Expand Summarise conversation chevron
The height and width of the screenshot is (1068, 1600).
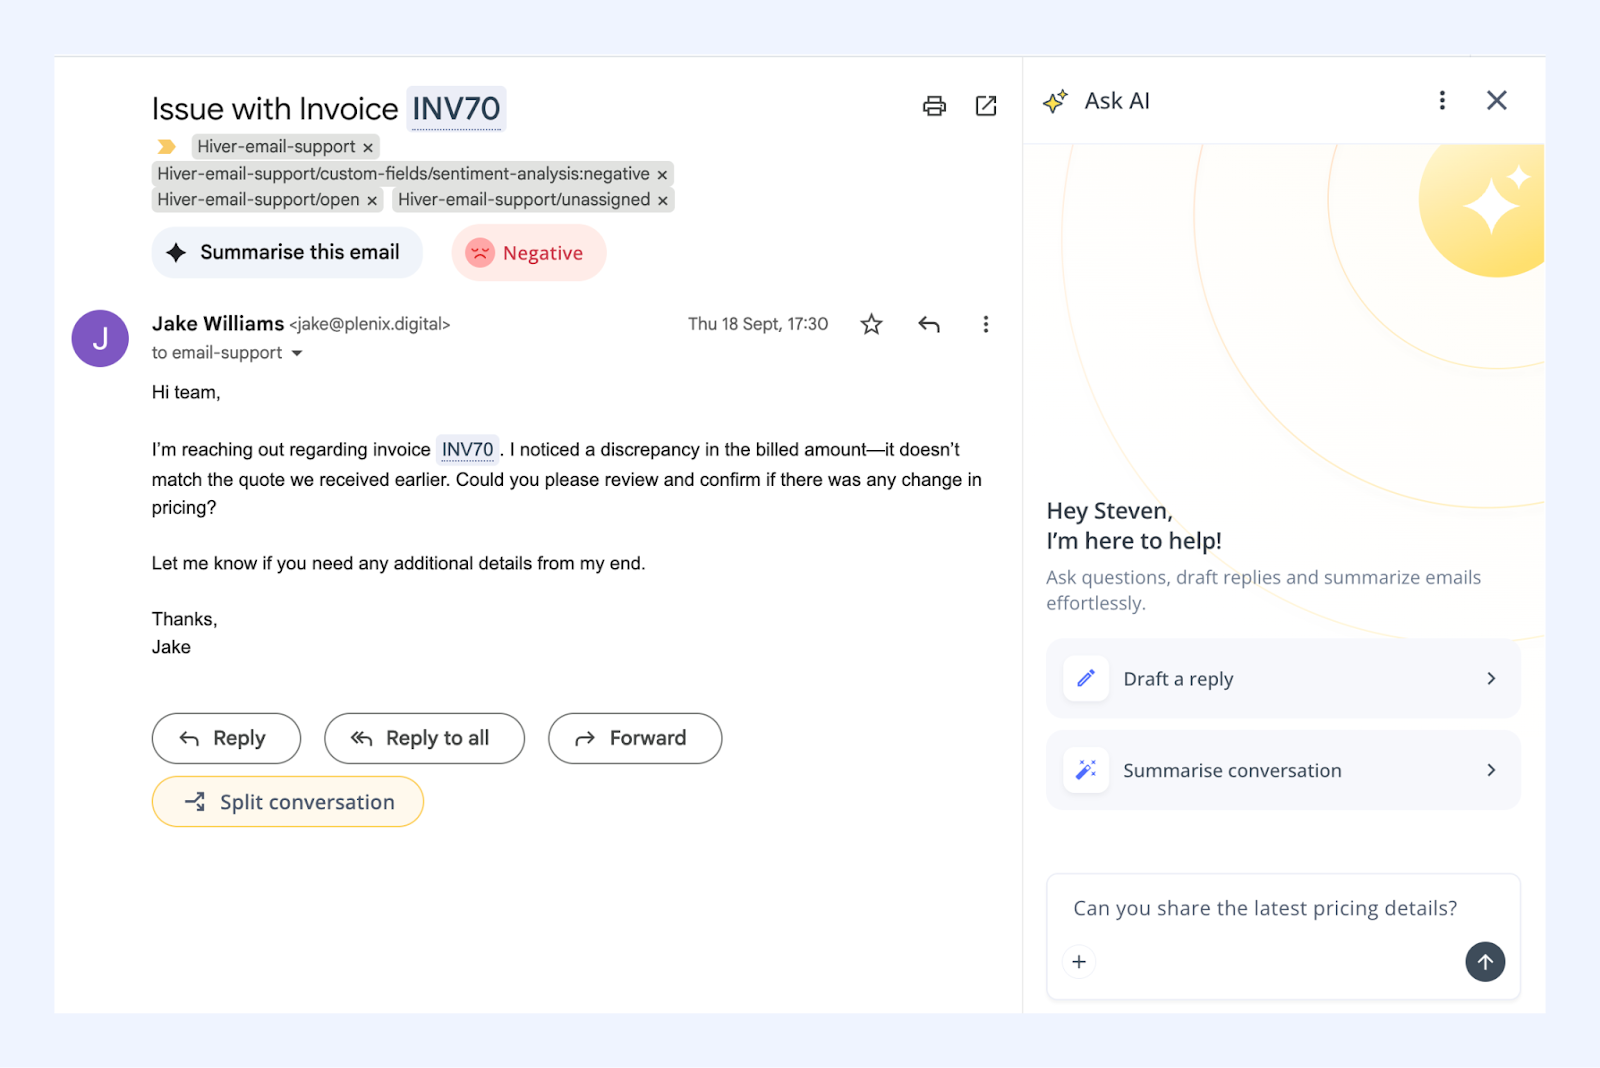tap(1491, 770)
